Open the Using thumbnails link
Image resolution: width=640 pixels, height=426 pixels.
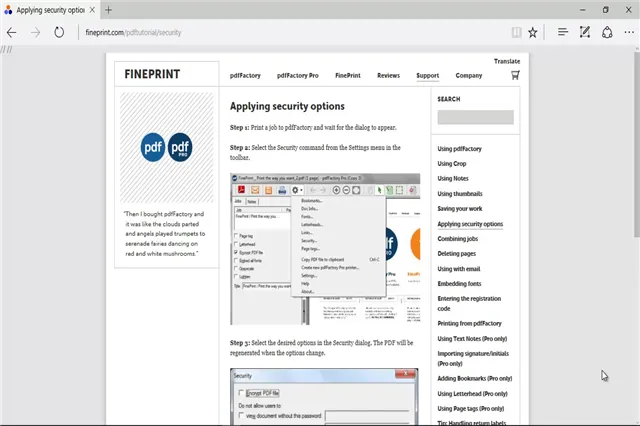[x=460, y=194]
